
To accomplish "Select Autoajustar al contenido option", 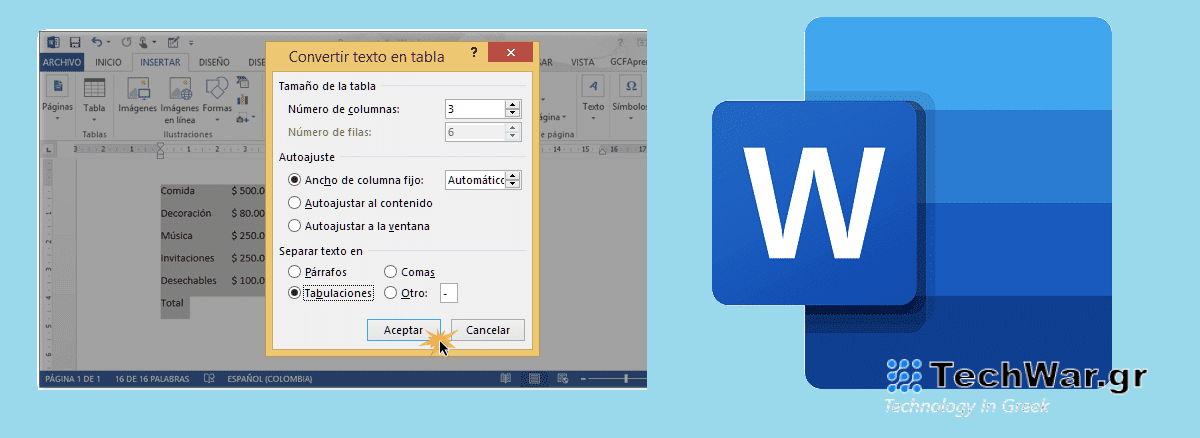I will 294,203.
